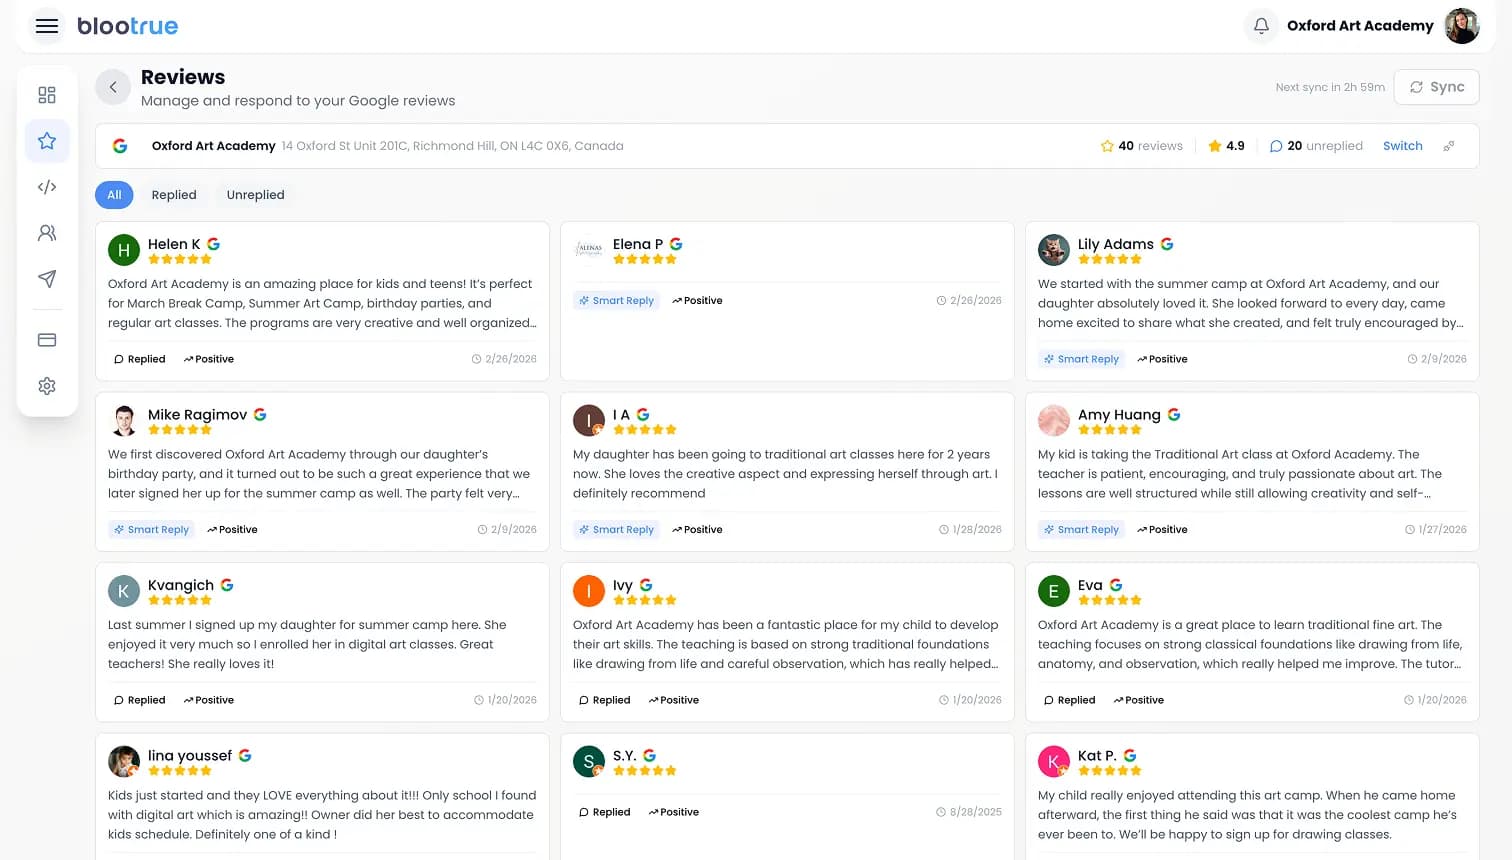1512x860 pixels.
Task: Collapse the page with the back chevron
Action: (x=113, y=87)
